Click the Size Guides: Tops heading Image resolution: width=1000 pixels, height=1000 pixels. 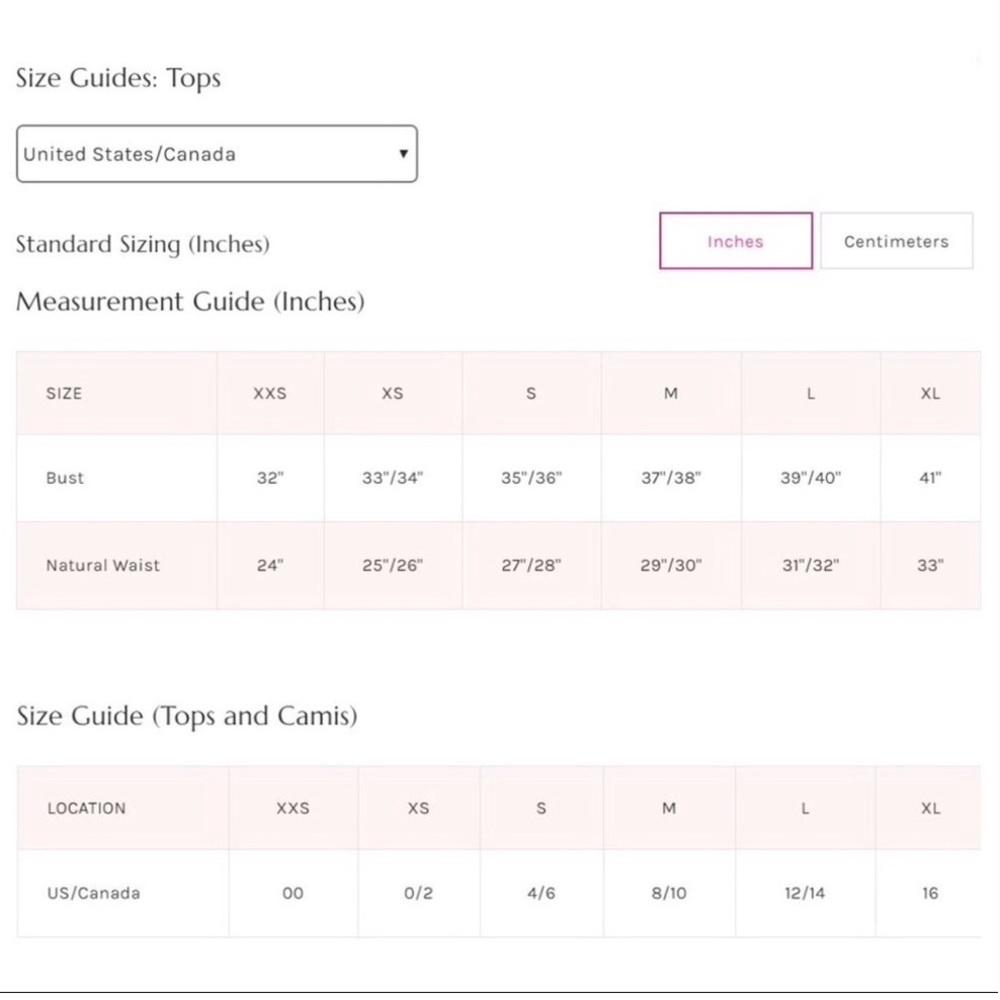point(119,78)
